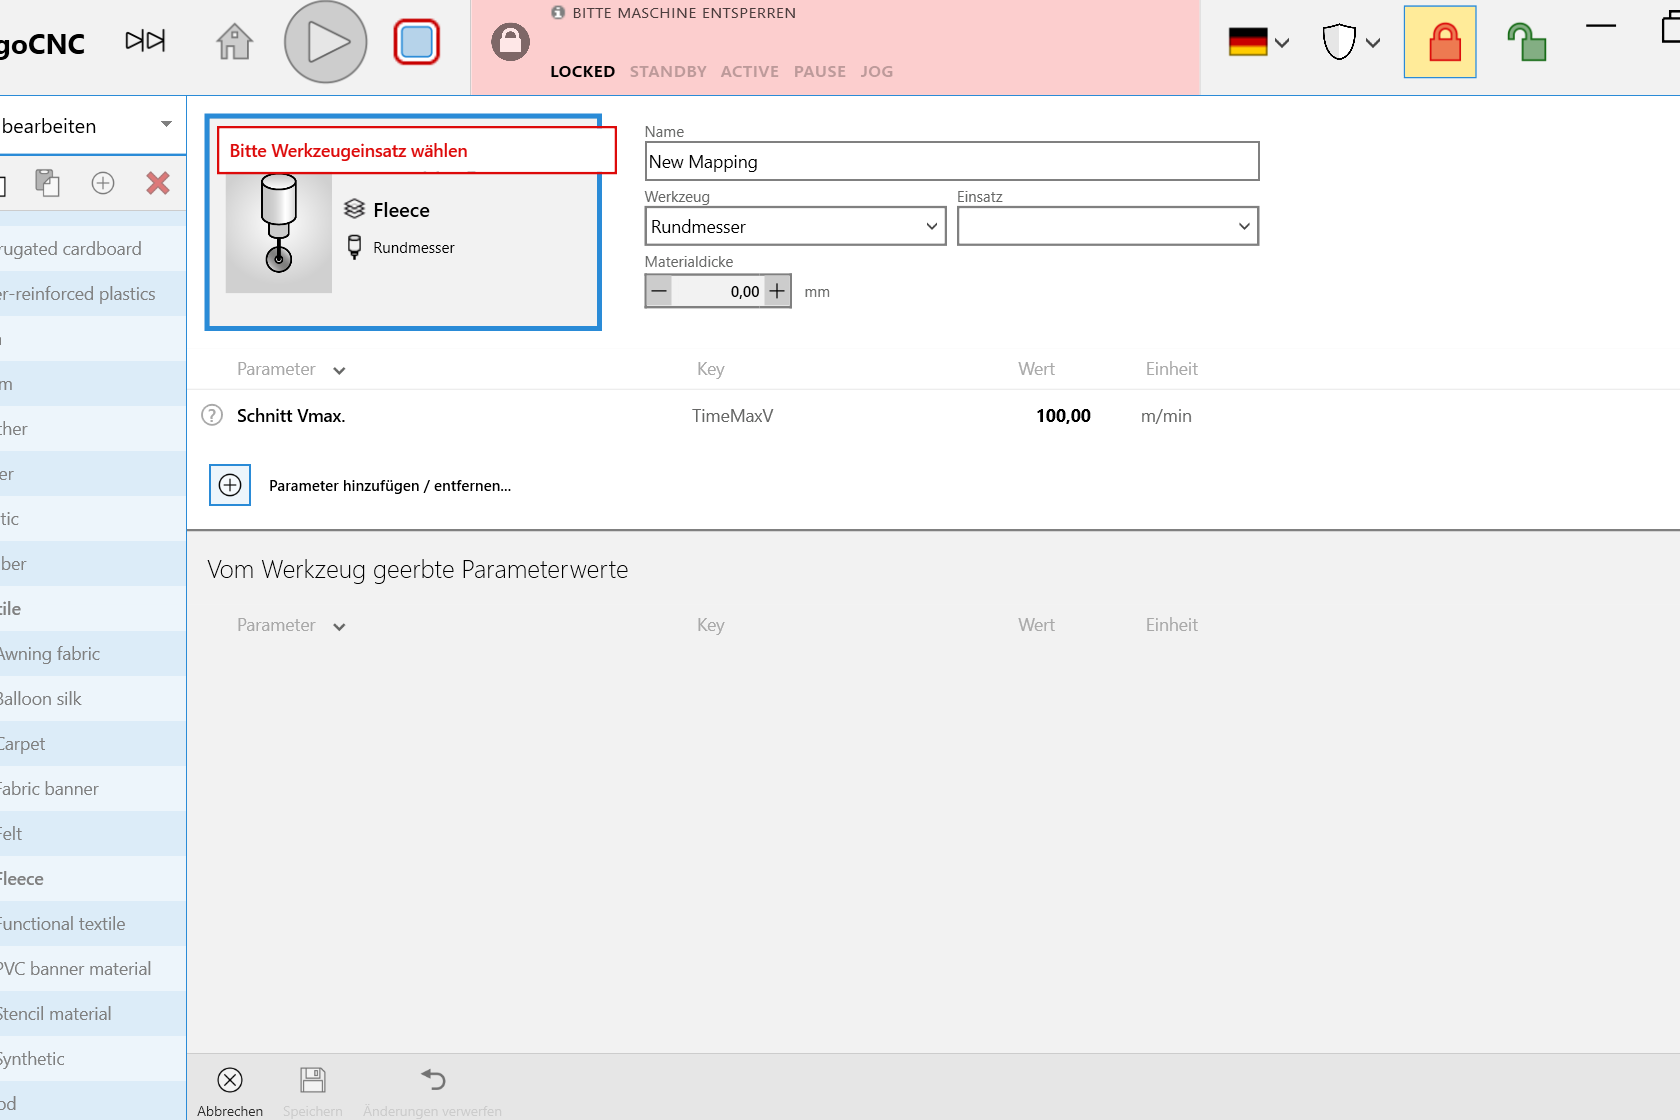
Task: Expand Parameter chevron in inherited values table
Action: pos(339,626)
